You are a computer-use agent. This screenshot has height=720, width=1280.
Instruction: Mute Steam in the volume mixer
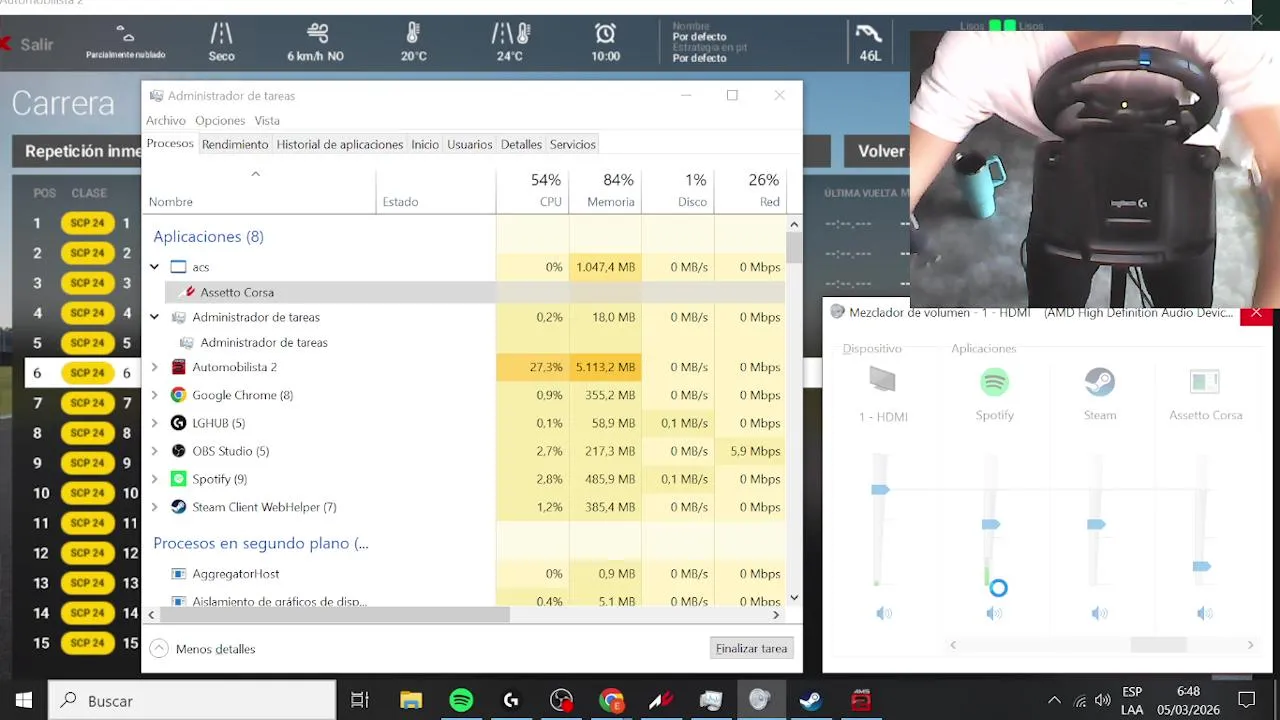pyautogui.click(x=1100, y=613)
